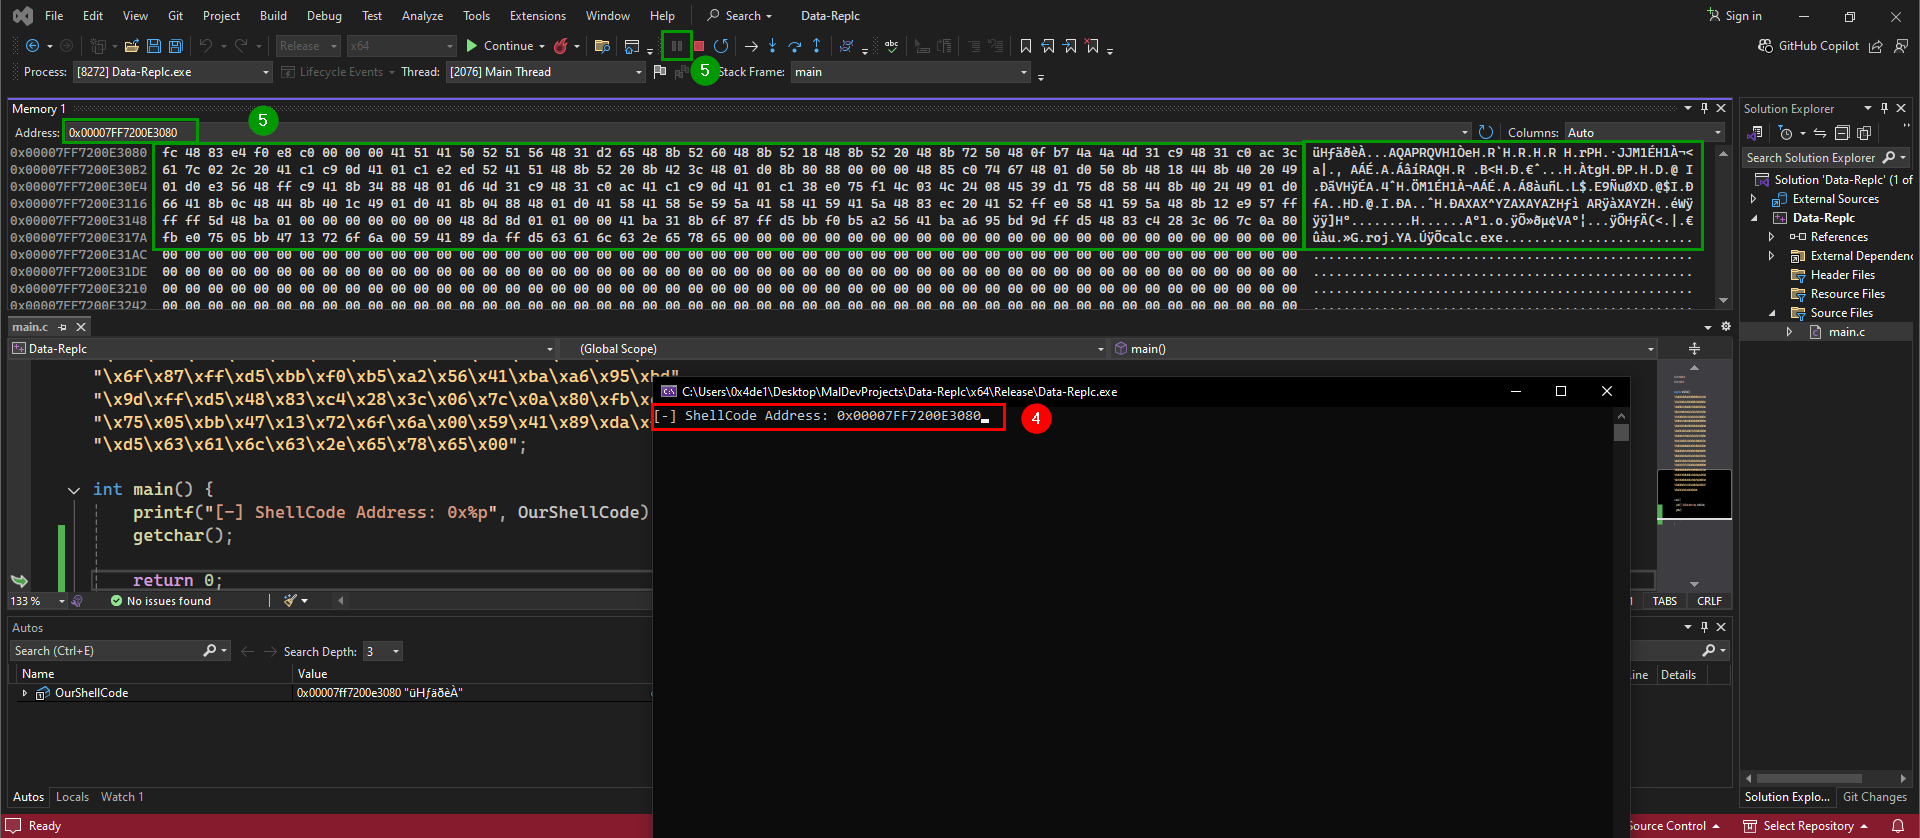Open the Debug menu
This screenshot has width=1920, height=838.
pyautogui.click(x=324, y=16)
